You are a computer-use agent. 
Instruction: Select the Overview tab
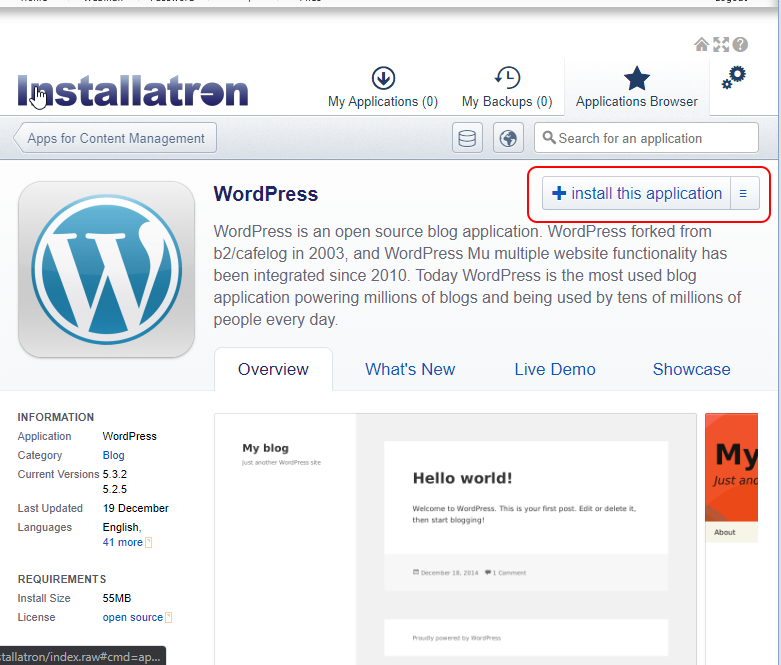(273, 370)
